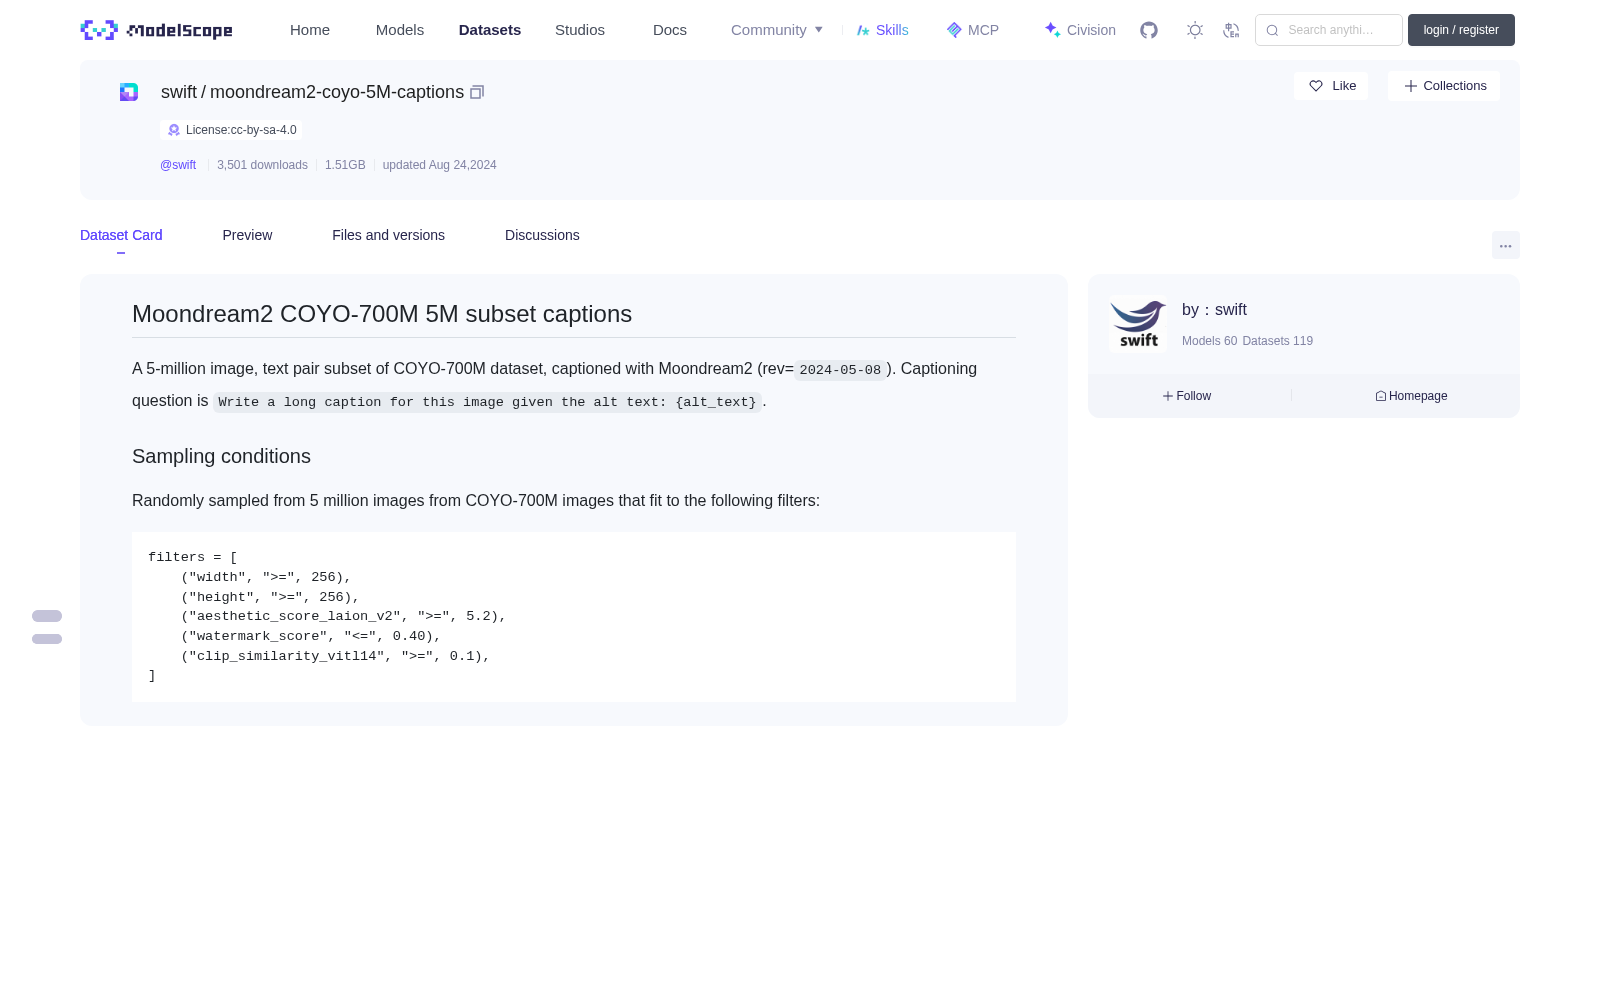The image size is (1600, 1000).
Task: Click the Skills sparkle icon
Action: coord(863,30)
